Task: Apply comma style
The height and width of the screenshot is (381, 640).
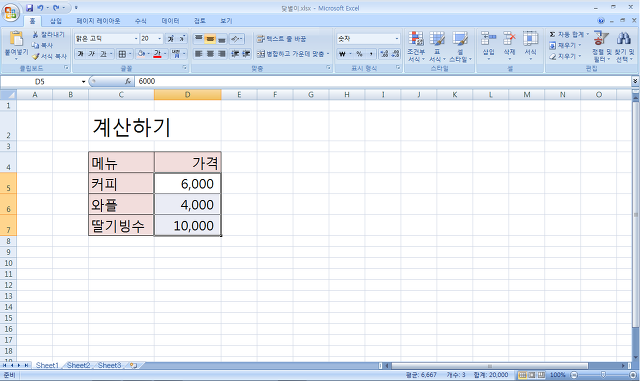Action: [371, 54]
